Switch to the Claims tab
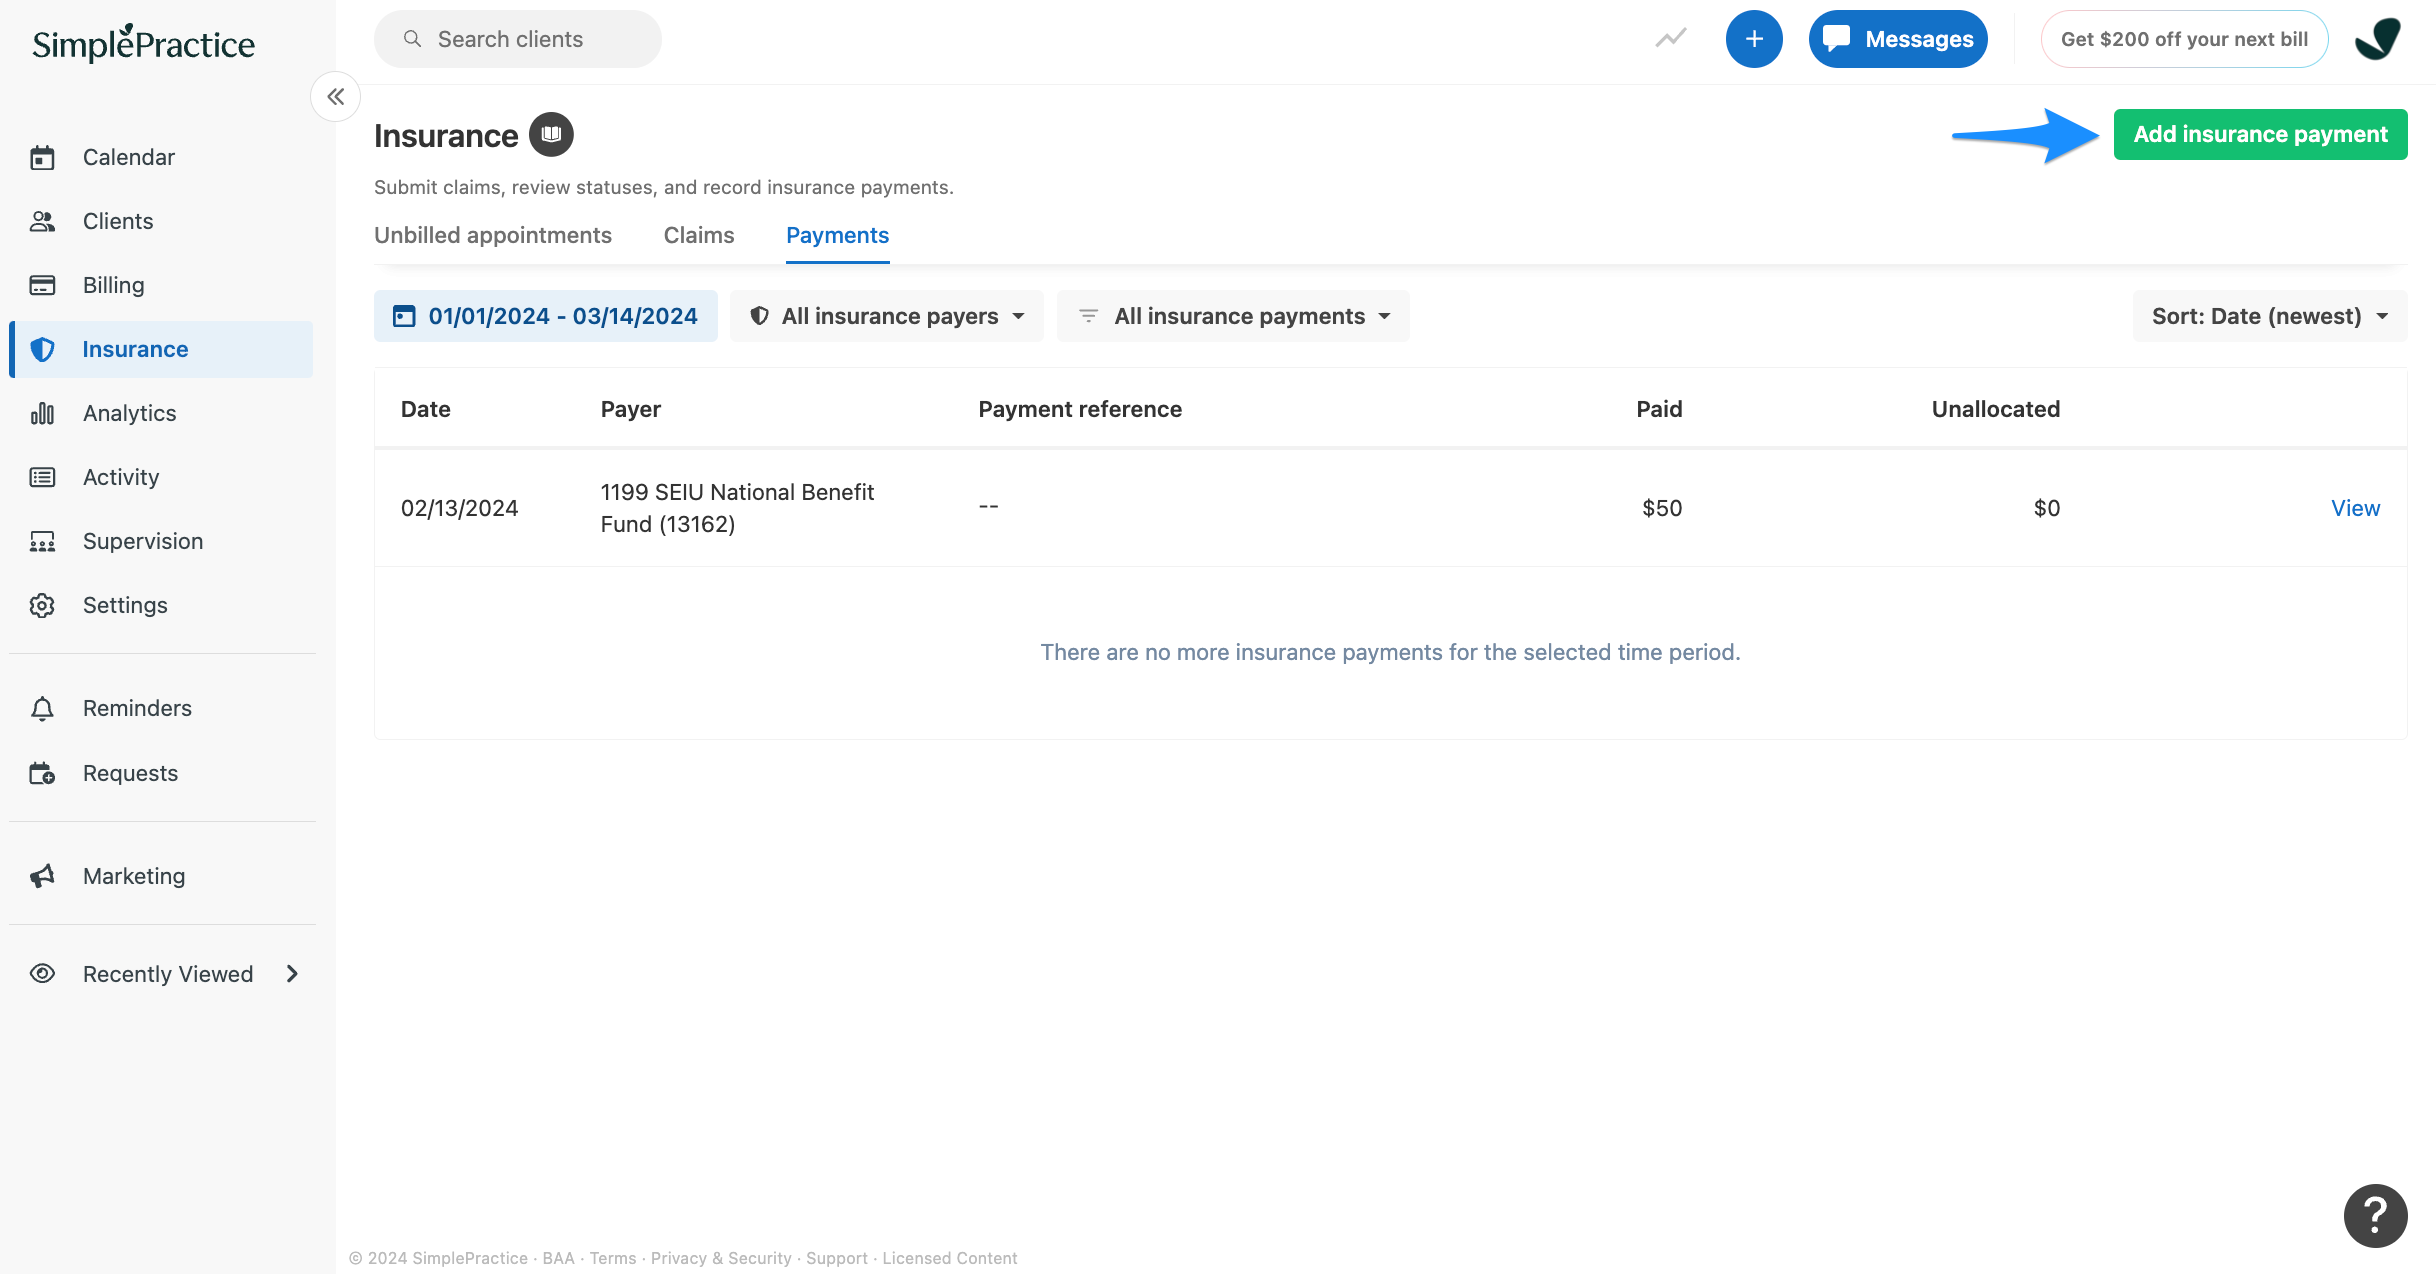Viewport: 2436px width, 1274px height. tap(699, 235)
